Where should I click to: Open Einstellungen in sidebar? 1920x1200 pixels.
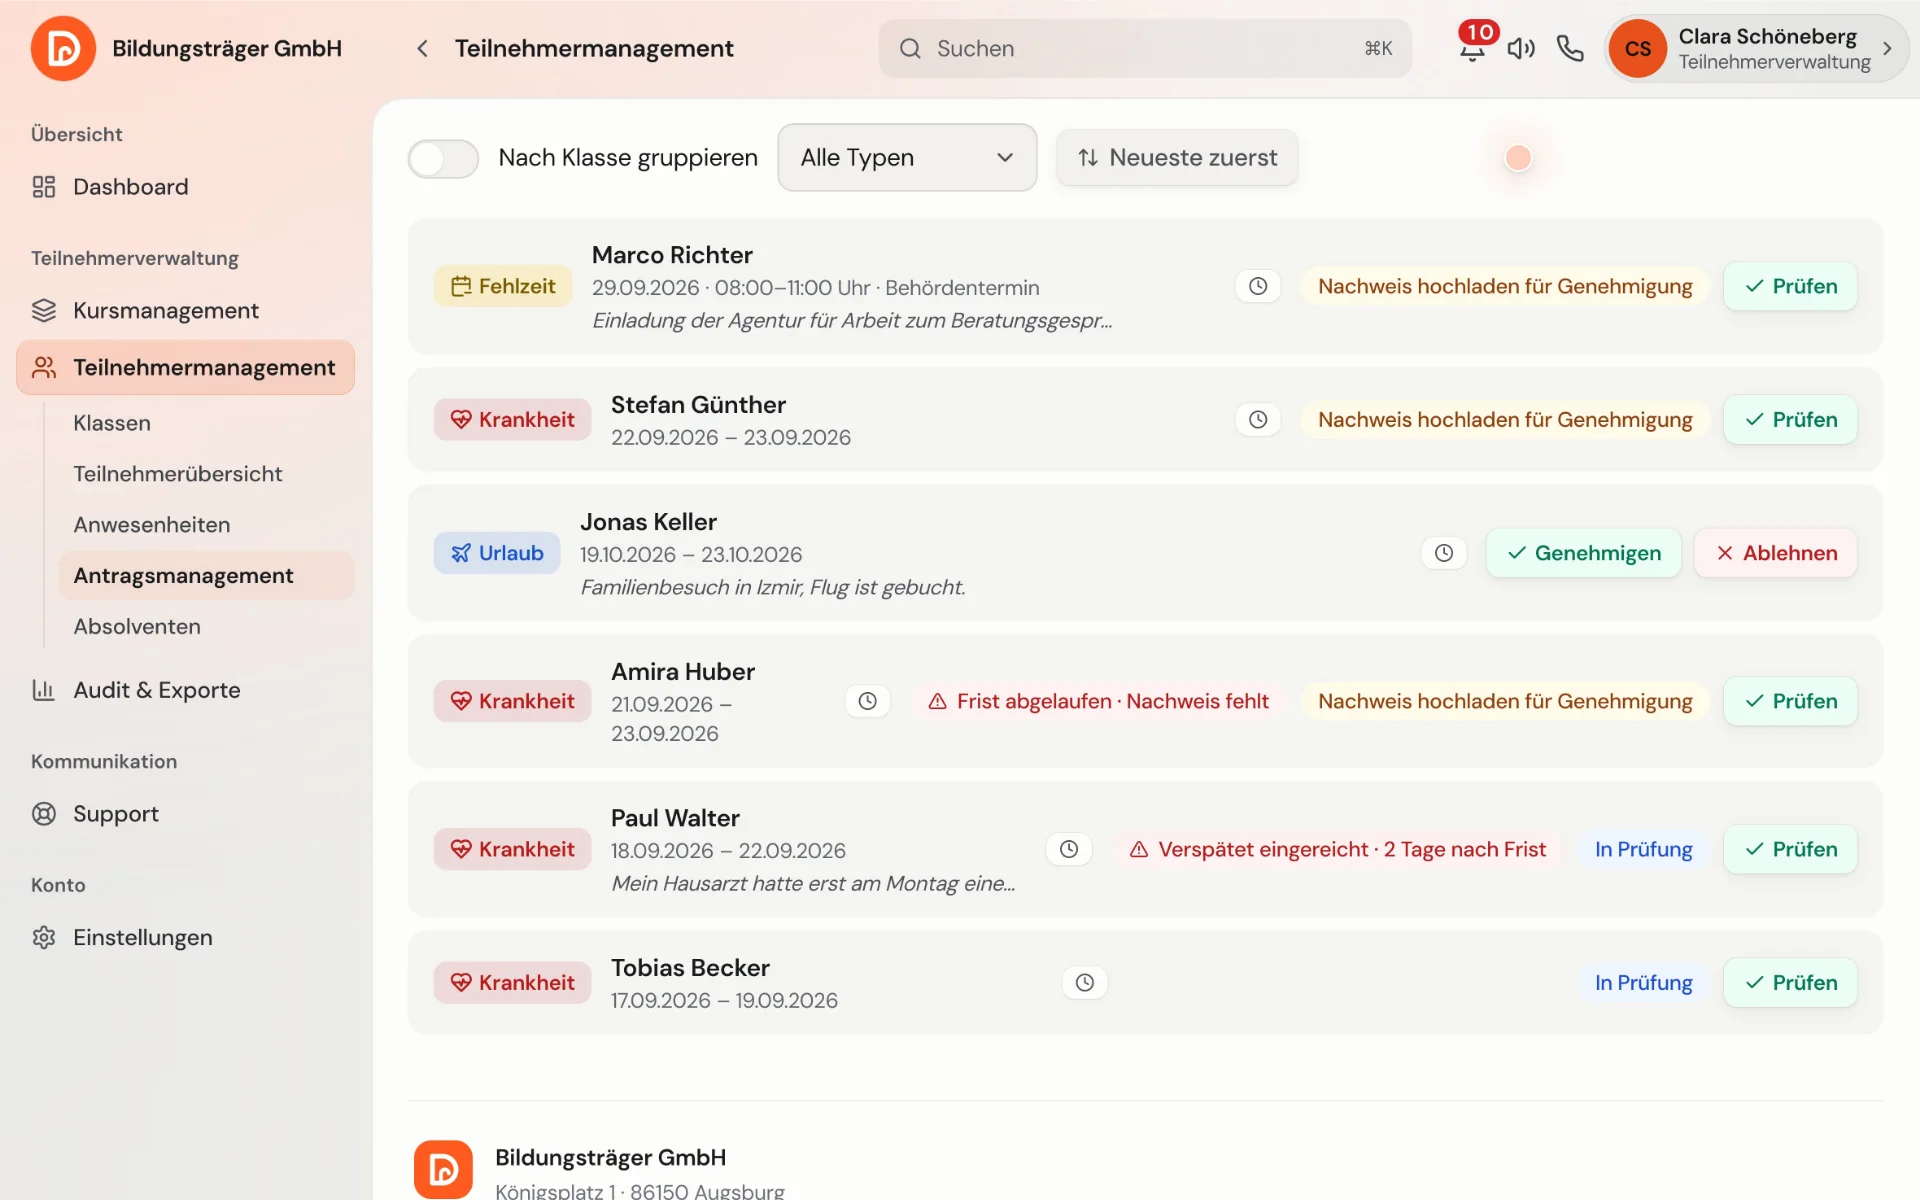(x=186, y=938)
